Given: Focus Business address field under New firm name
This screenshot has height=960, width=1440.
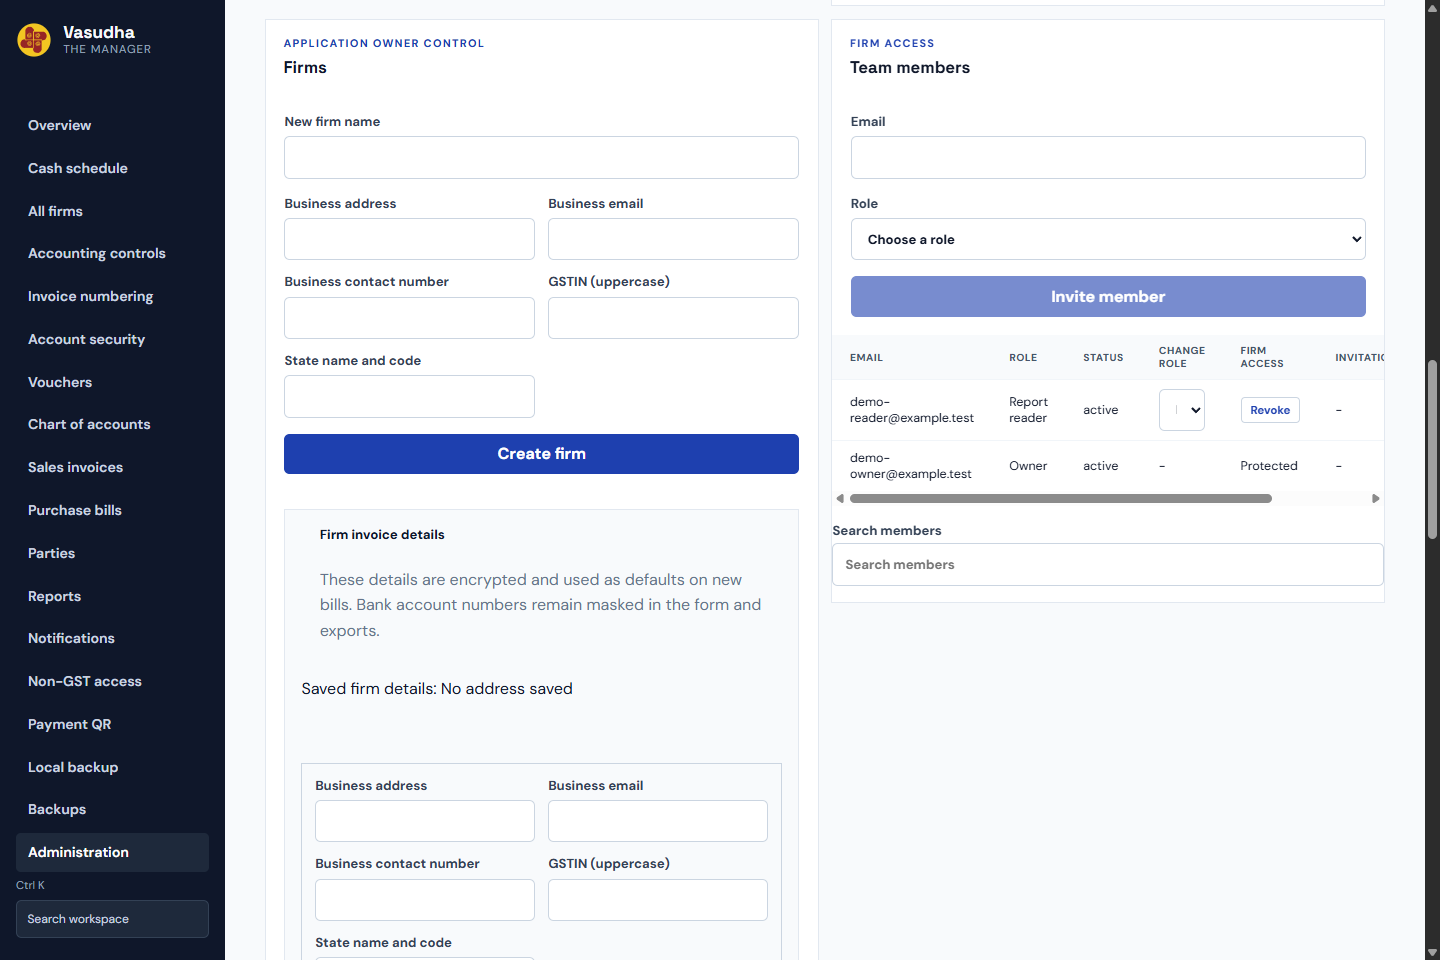Looking at the screenshot, I should (x=409, y=239).
